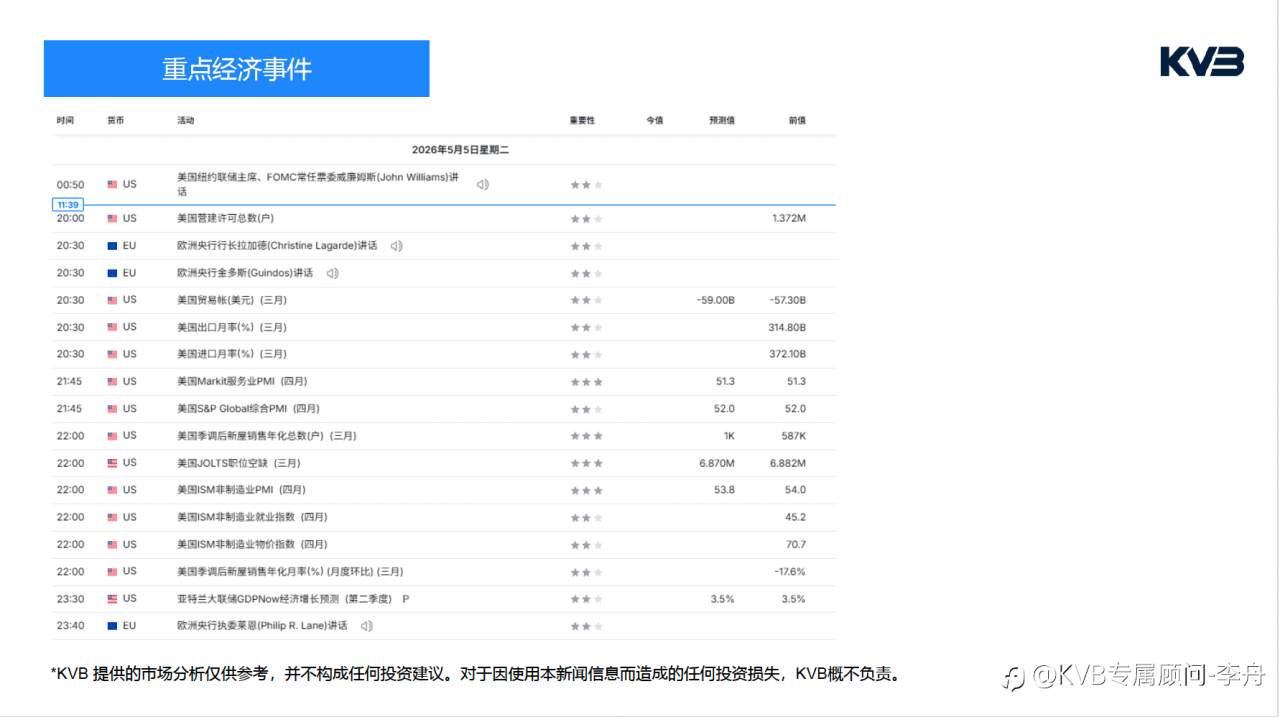Click US flag in JOLTS职位空缺 row
Screen dimensions: 1280x717
(113, 463)
